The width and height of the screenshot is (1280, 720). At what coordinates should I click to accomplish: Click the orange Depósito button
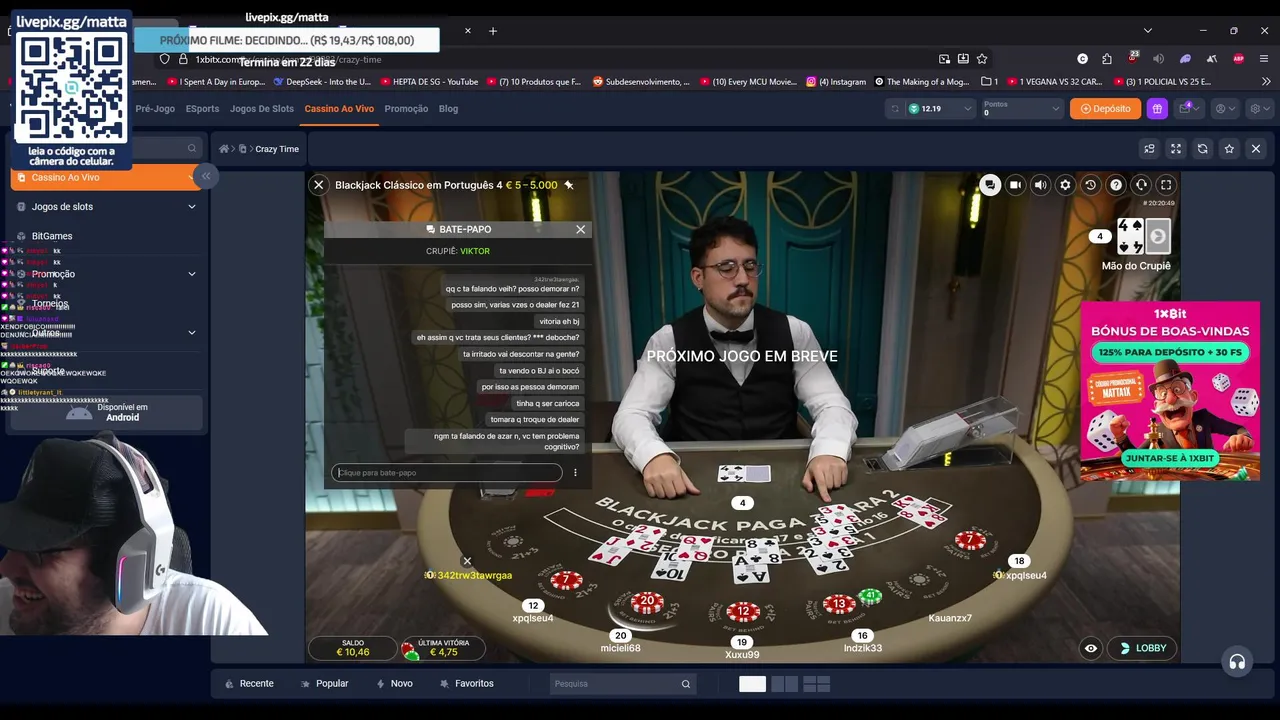1105,108
